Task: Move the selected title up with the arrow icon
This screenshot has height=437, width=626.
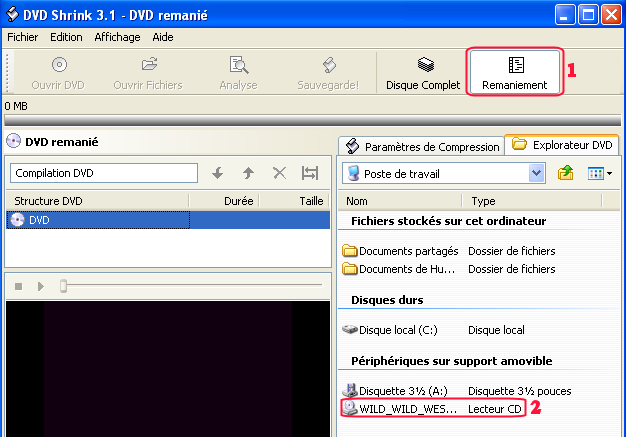Action: (248, 173)
